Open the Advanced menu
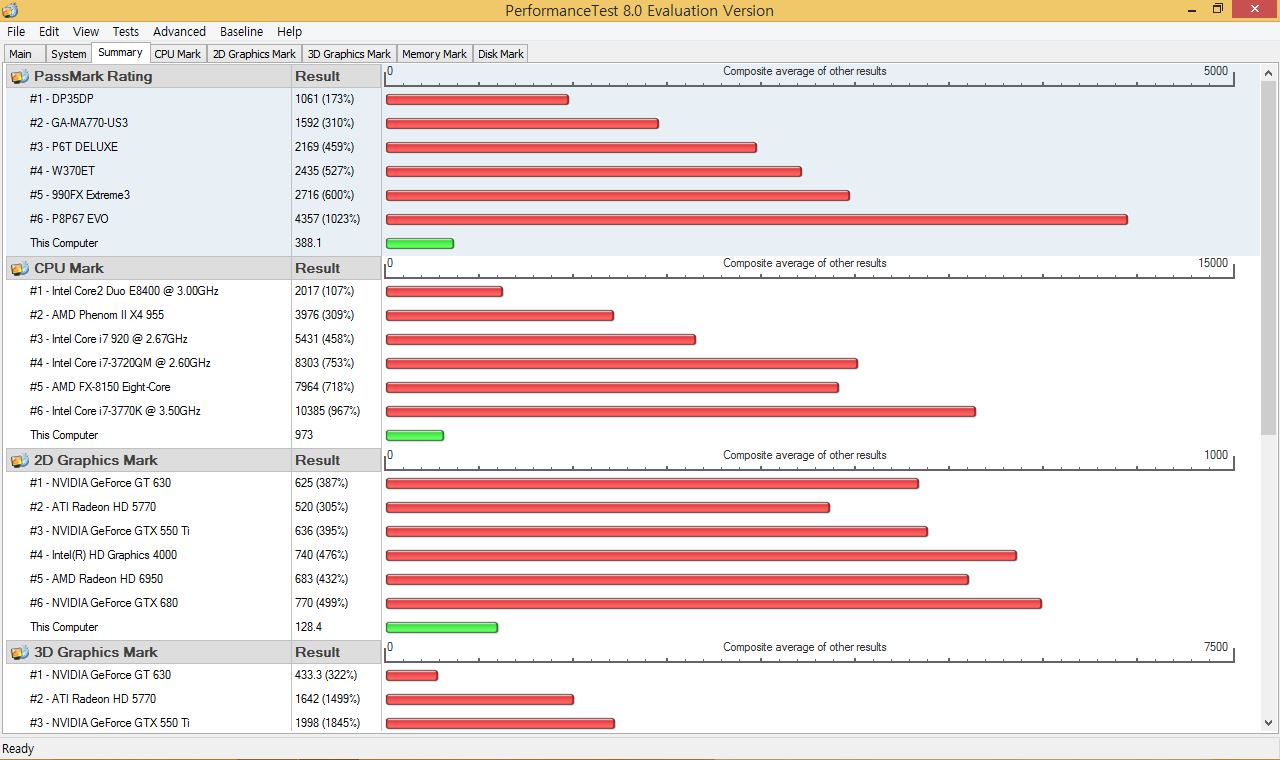Viewport: 1280px width, 760px height. pos(179,32)
